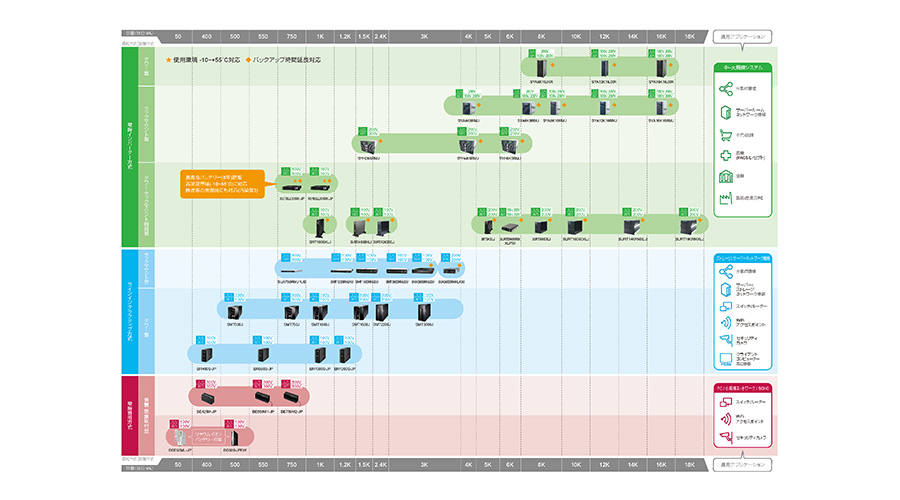Click the BE550M1-JP UPS image
The width and height of the screenshot is (900, 500).
coord(263,398)
